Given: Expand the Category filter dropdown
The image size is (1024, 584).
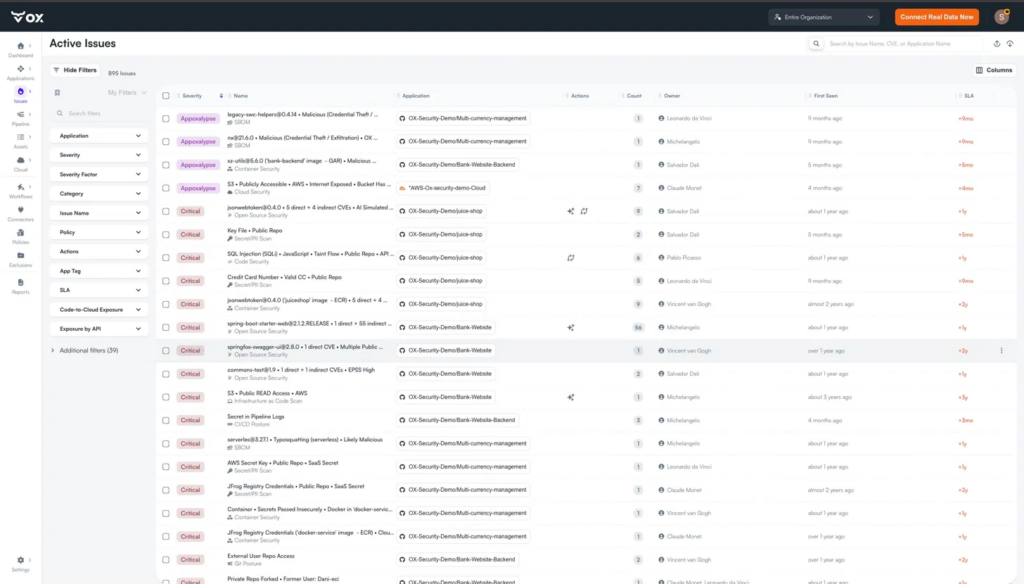Looking at the screenshot, I should [x=99, y=194].
